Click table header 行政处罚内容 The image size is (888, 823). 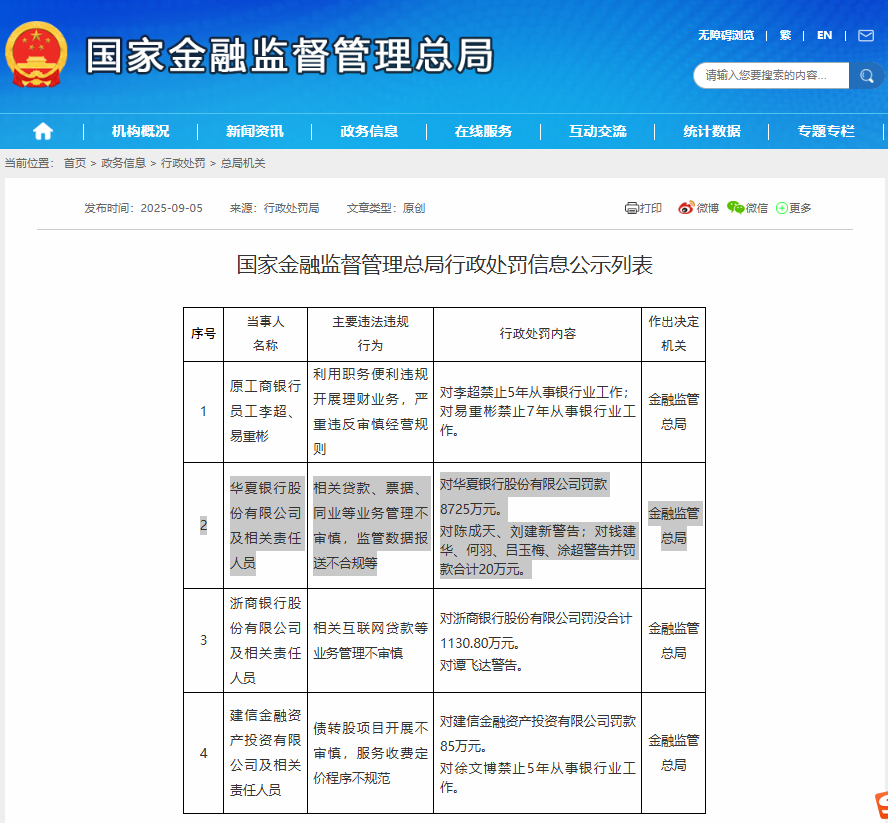coord(537,334)
